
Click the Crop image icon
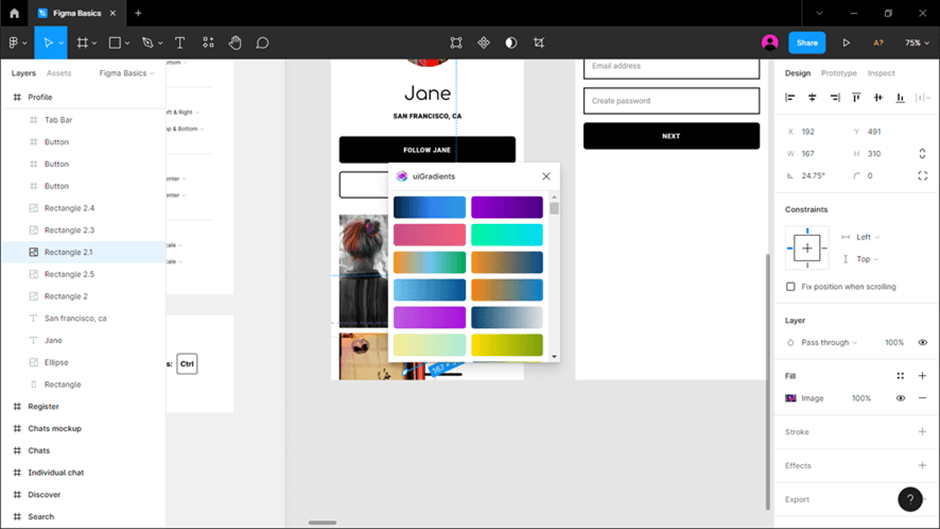click(539, 43)
